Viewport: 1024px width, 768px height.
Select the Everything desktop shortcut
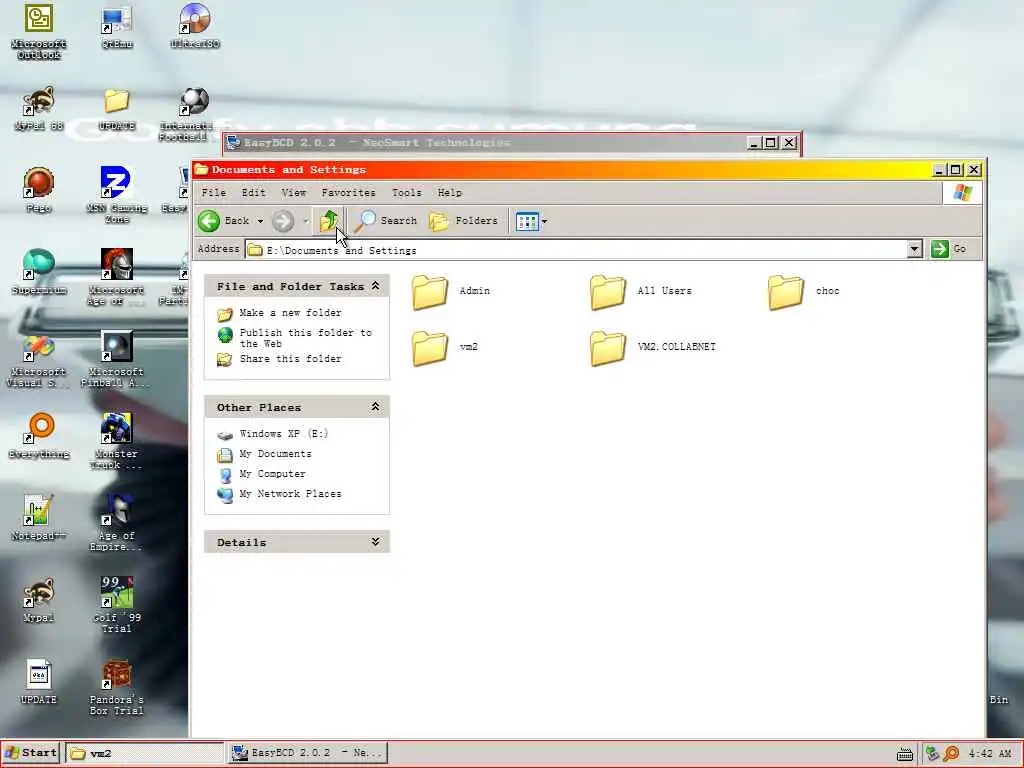tap(39, 438)
